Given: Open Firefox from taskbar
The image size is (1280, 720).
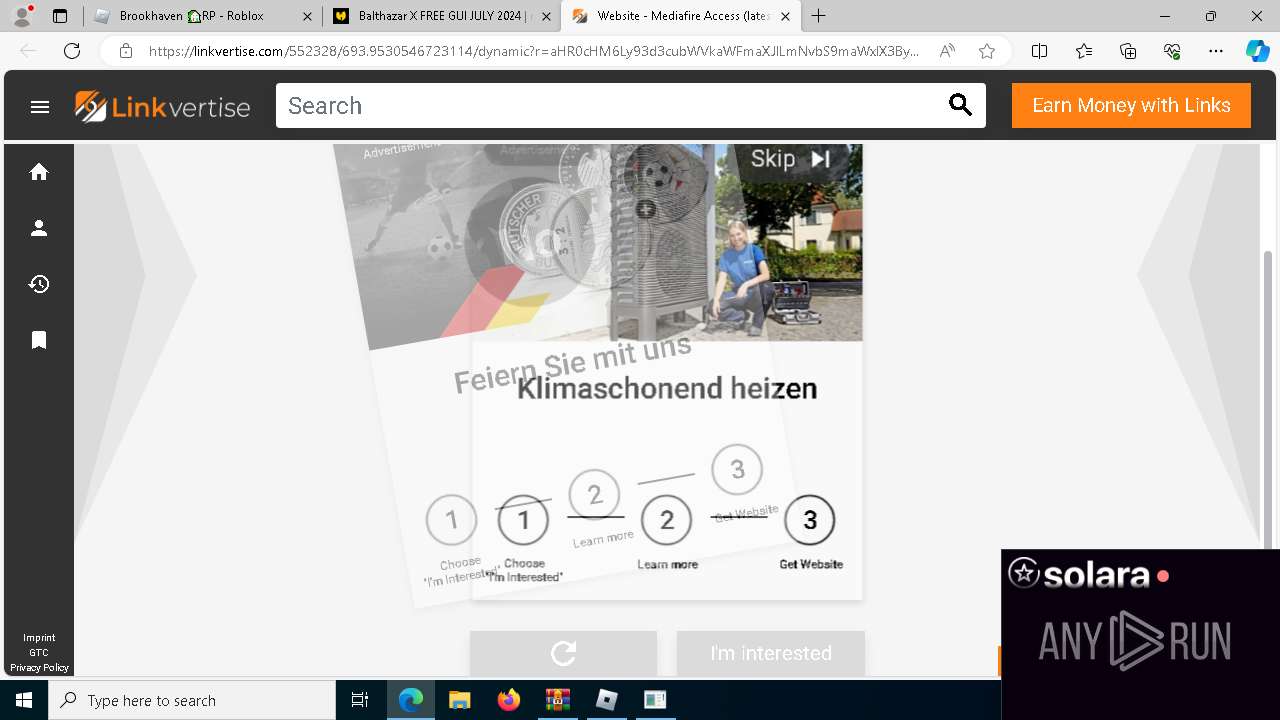Looking at the screenshot, I should pos(509,700).
